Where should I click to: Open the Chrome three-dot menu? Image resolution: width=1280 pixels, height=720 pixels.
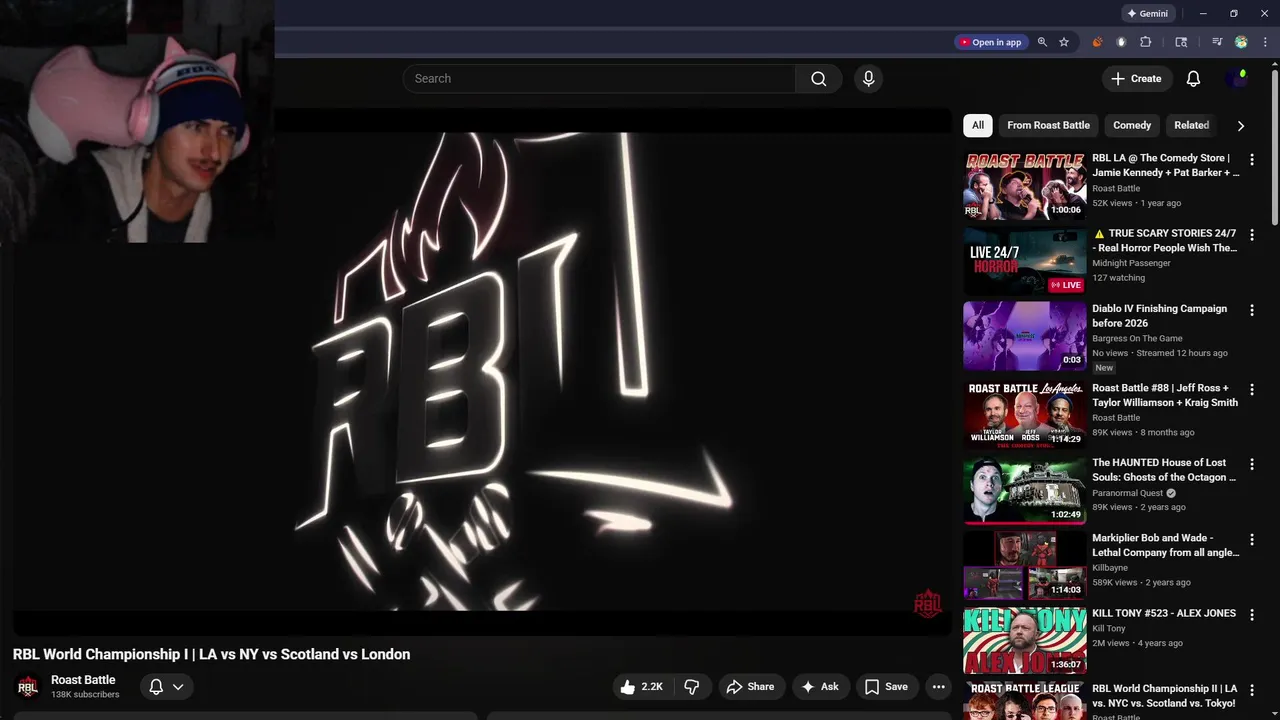click(1265, 42)
